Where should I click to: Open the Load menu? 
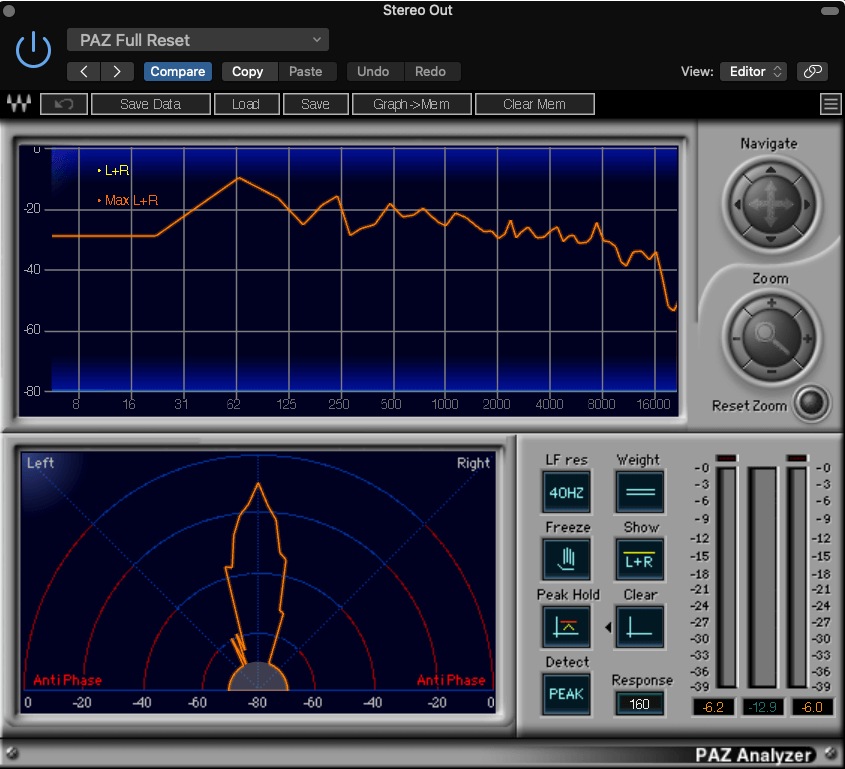246,104
